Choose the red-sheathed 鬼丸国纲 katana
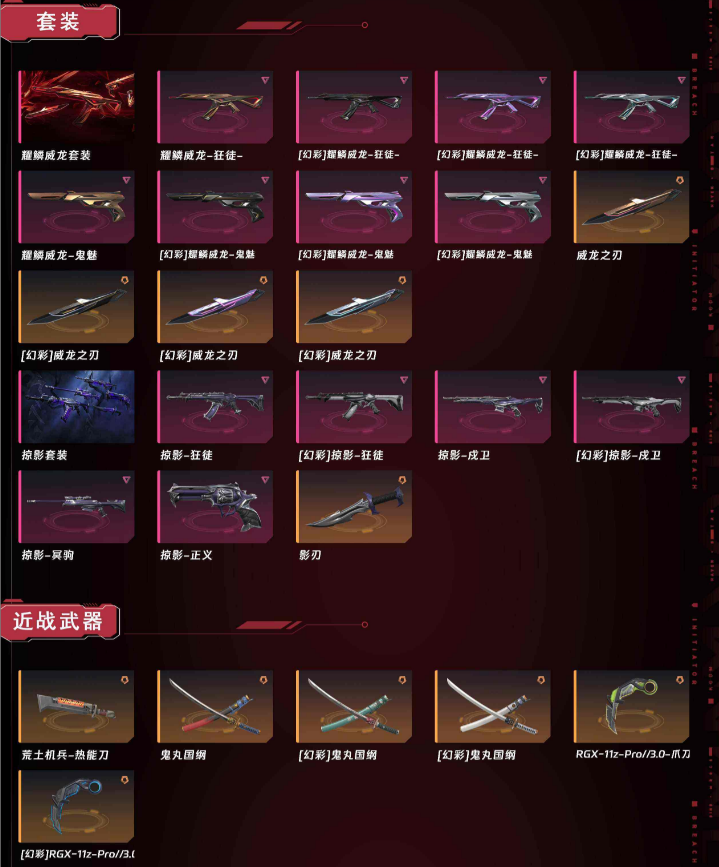 pos(215,707)
